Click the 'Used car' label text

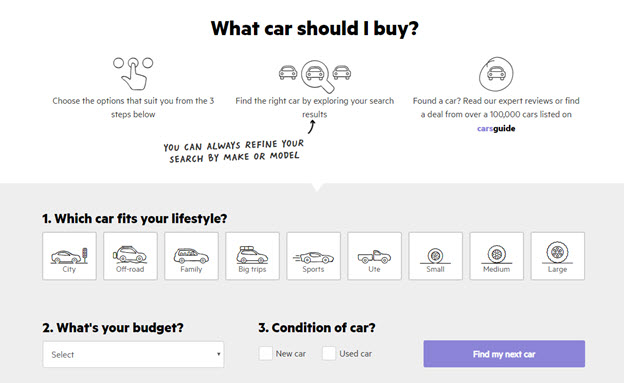pyautogui.click(x=355, y=354)
